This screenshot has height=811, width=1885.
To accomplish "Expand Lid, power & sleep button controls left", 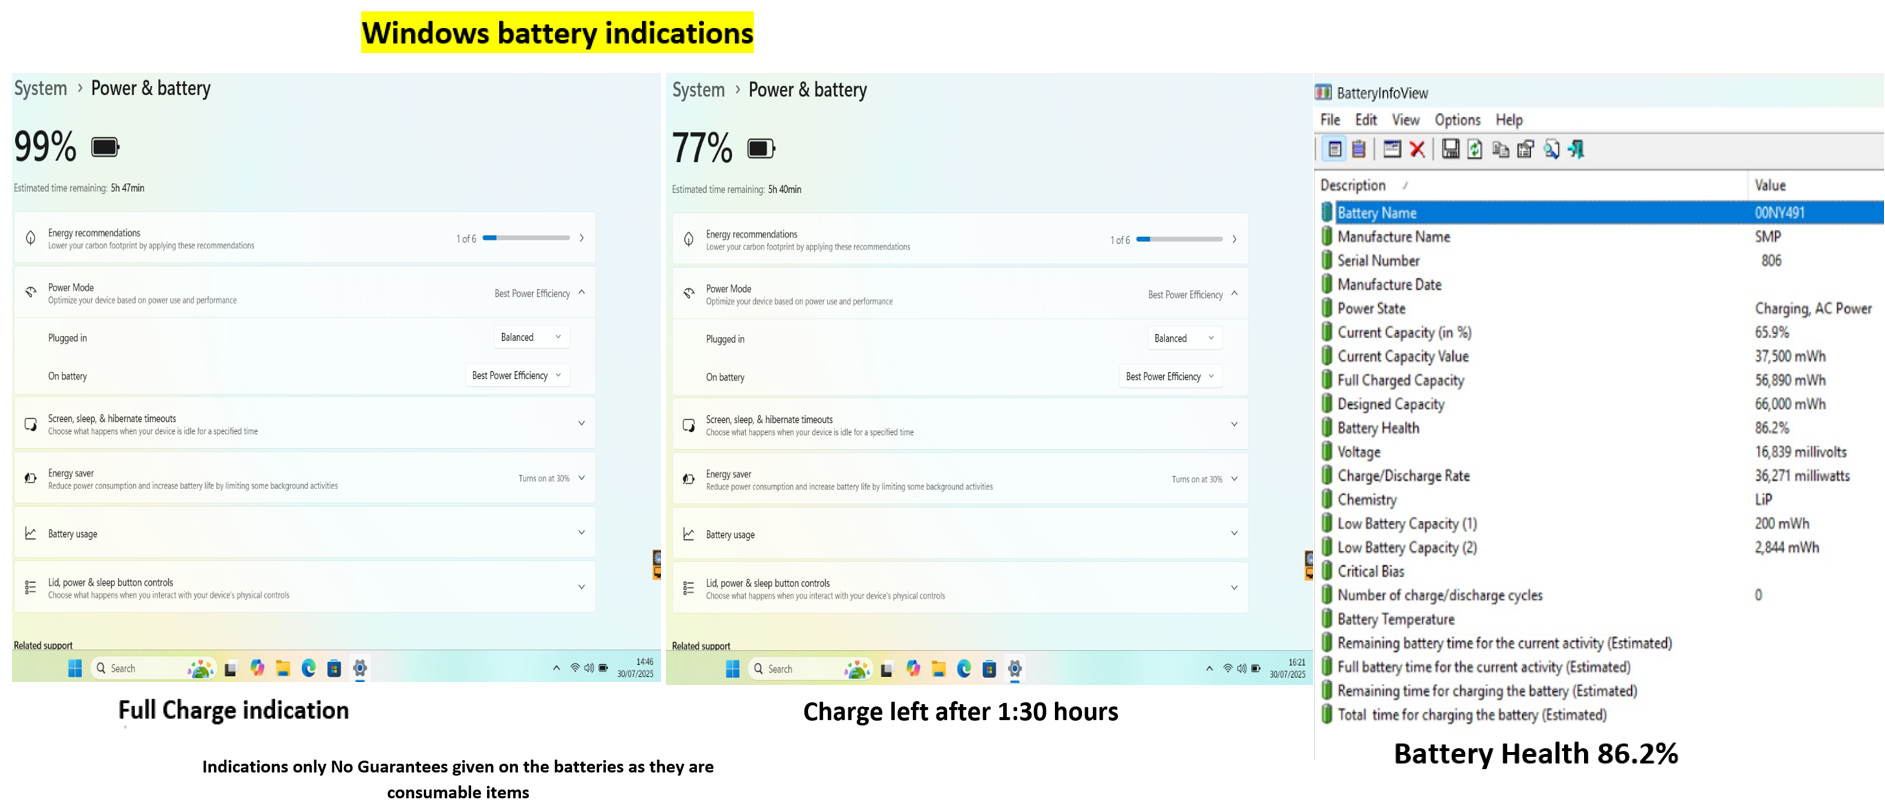I will [305, 588].
